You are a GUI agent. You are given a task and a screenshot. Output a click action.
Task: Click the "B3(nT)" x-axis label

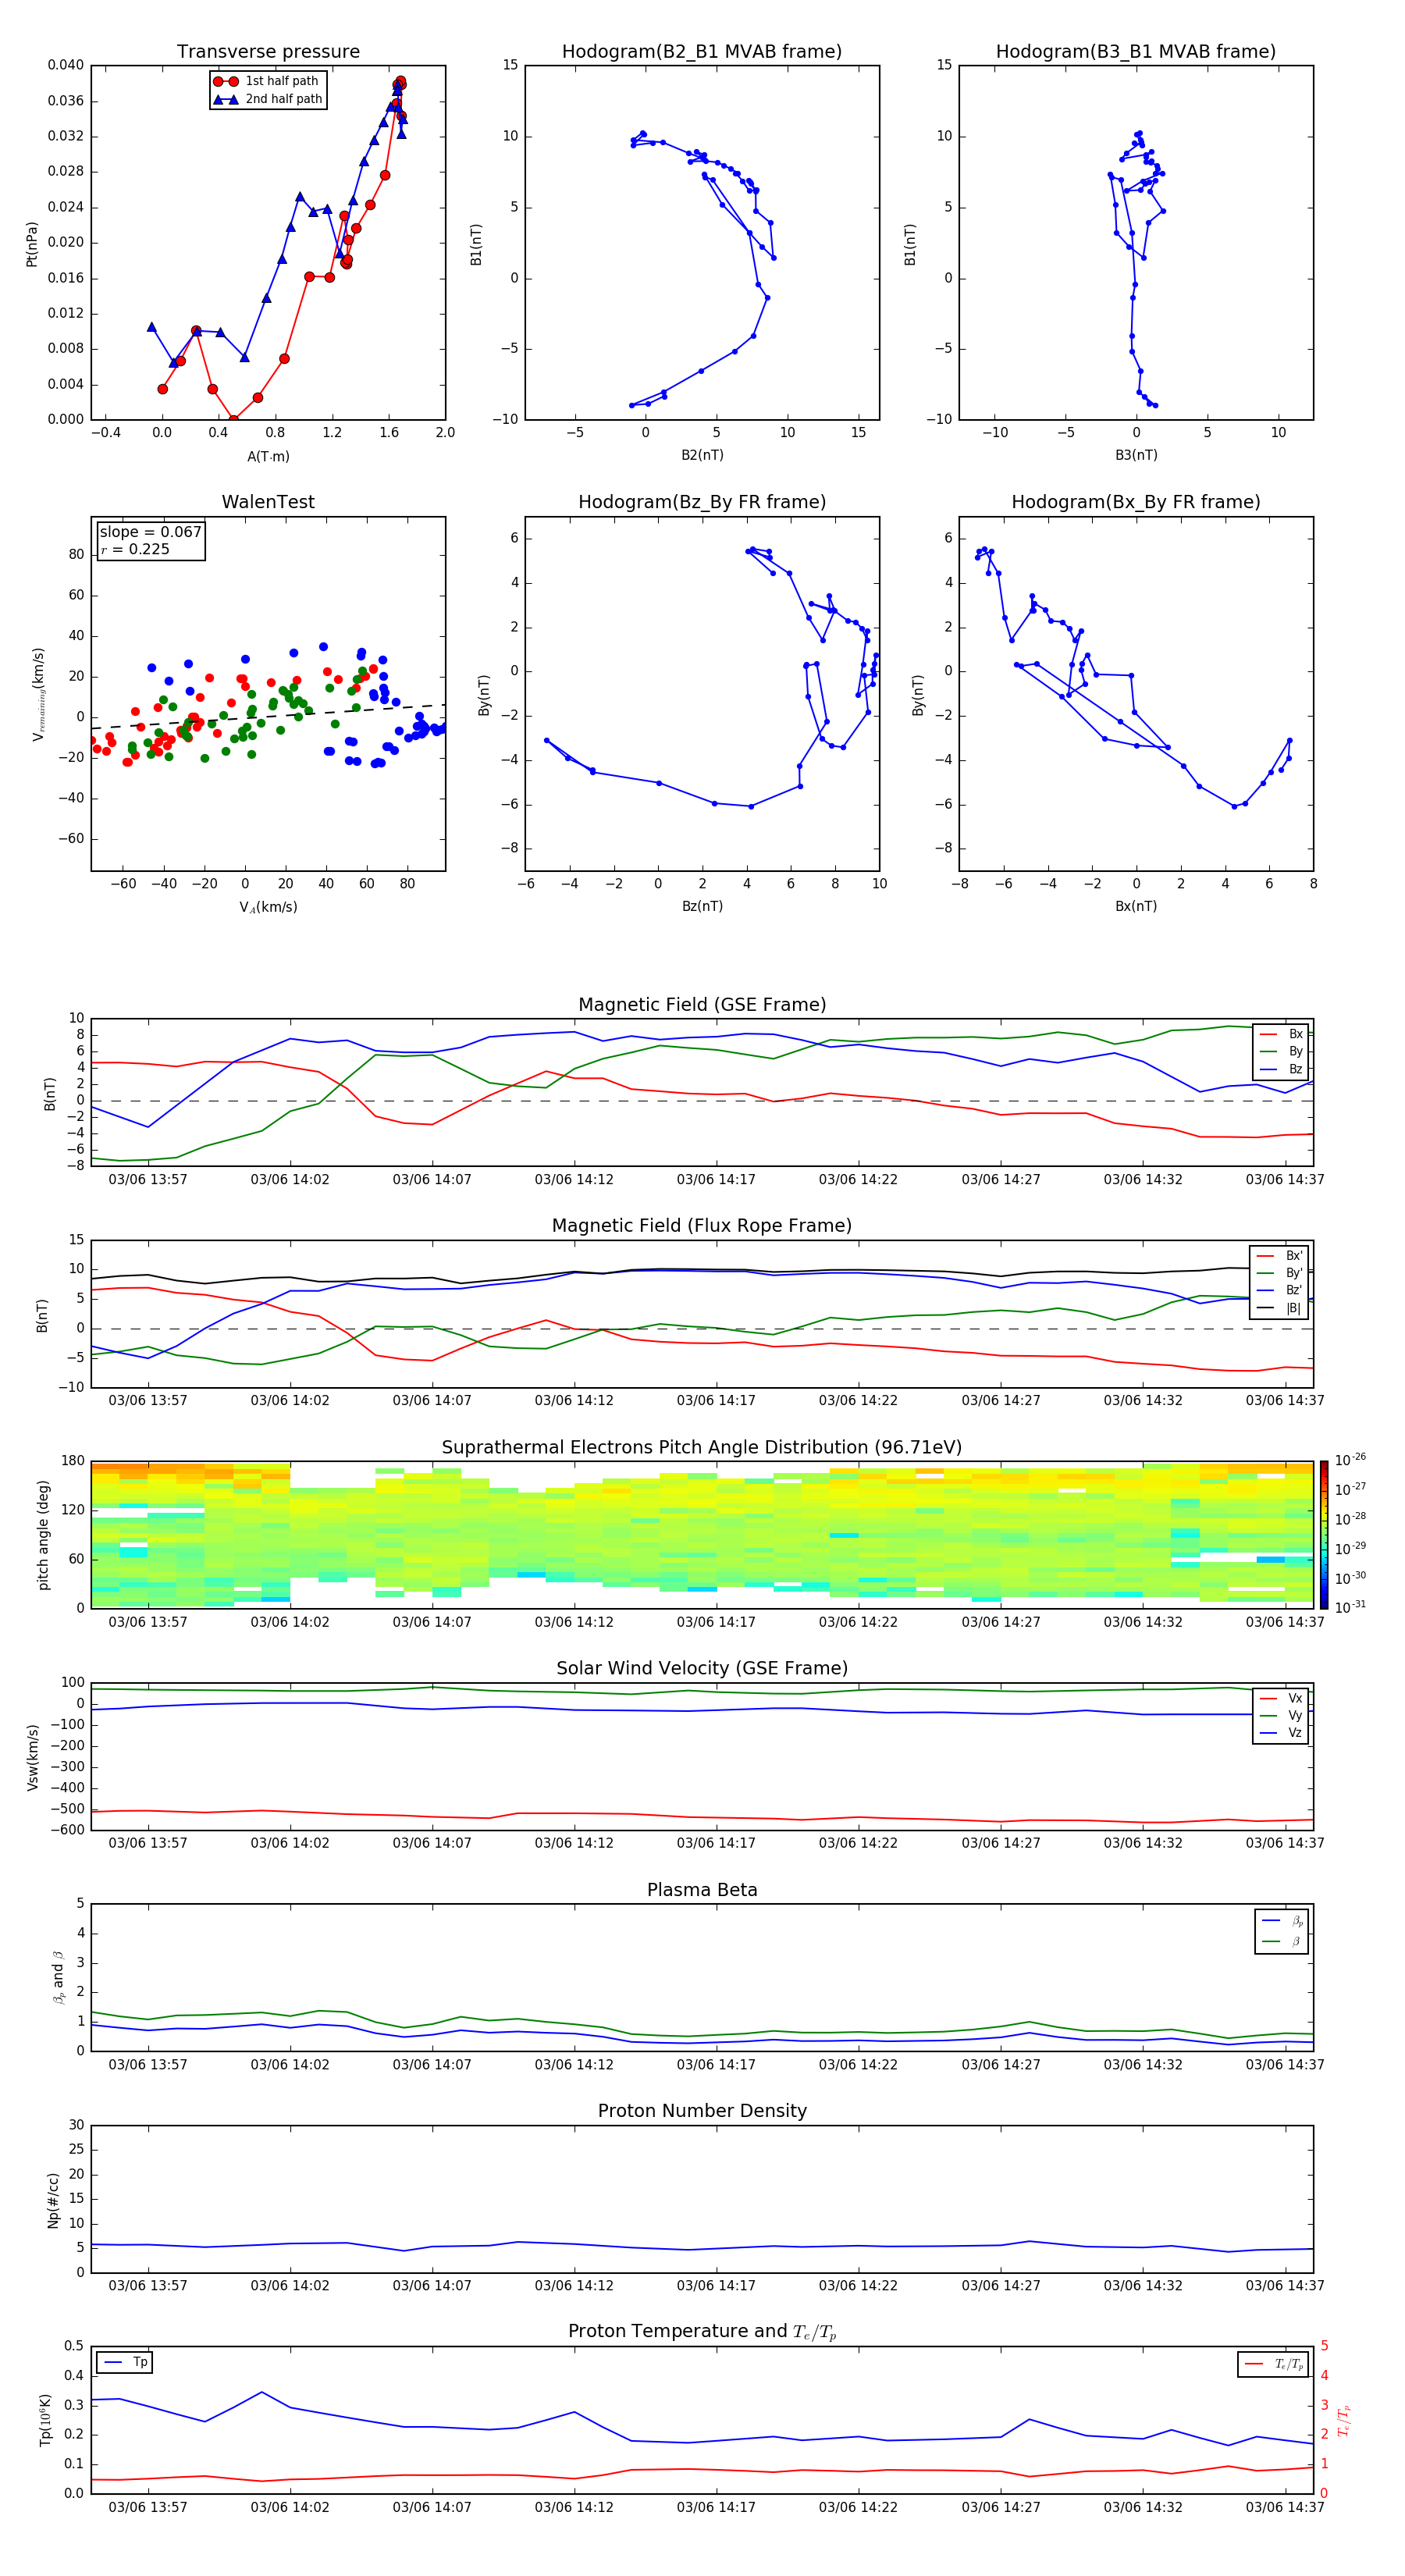coord(1136,455)
